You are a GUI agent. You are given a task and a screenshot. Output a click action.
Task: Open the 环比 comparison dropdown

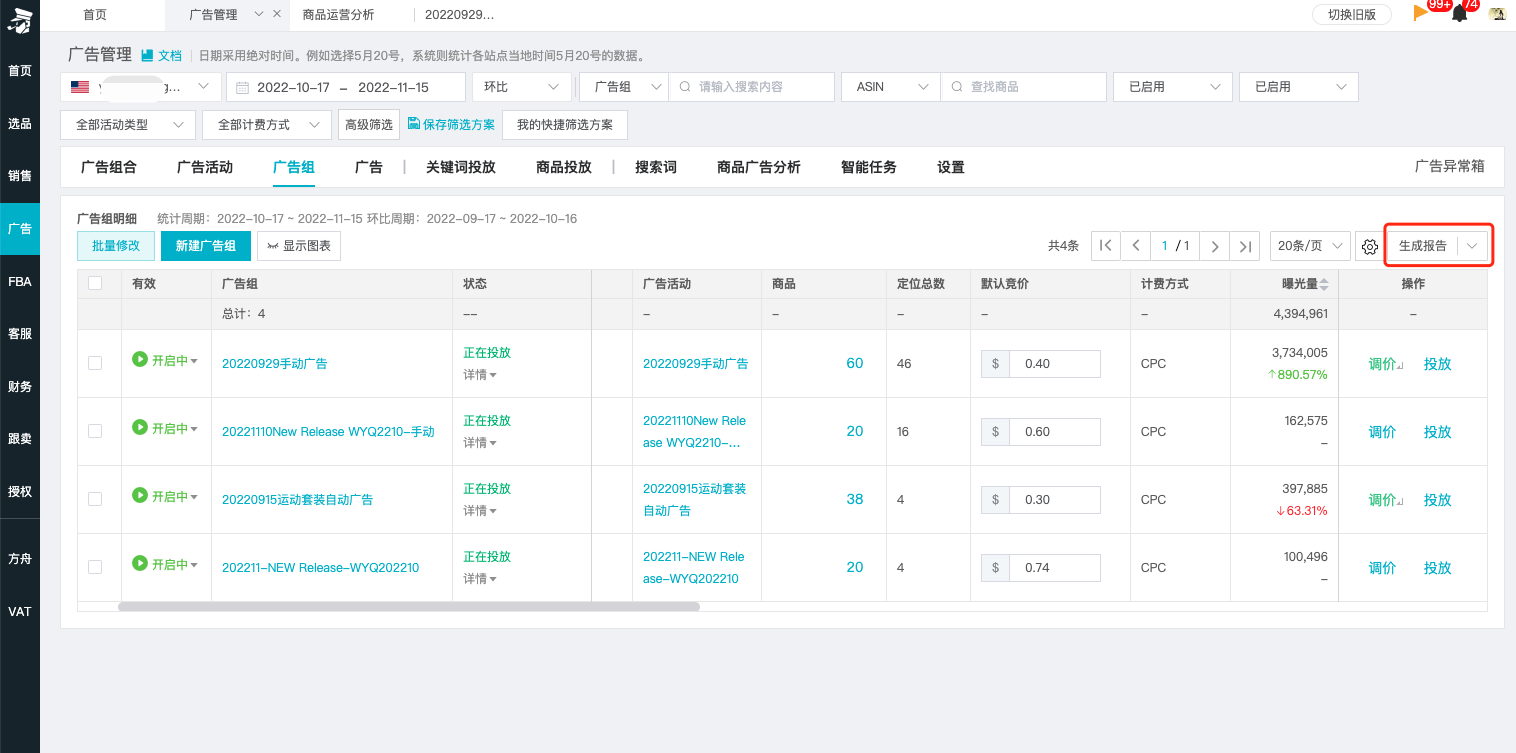[x=521, y=87]
